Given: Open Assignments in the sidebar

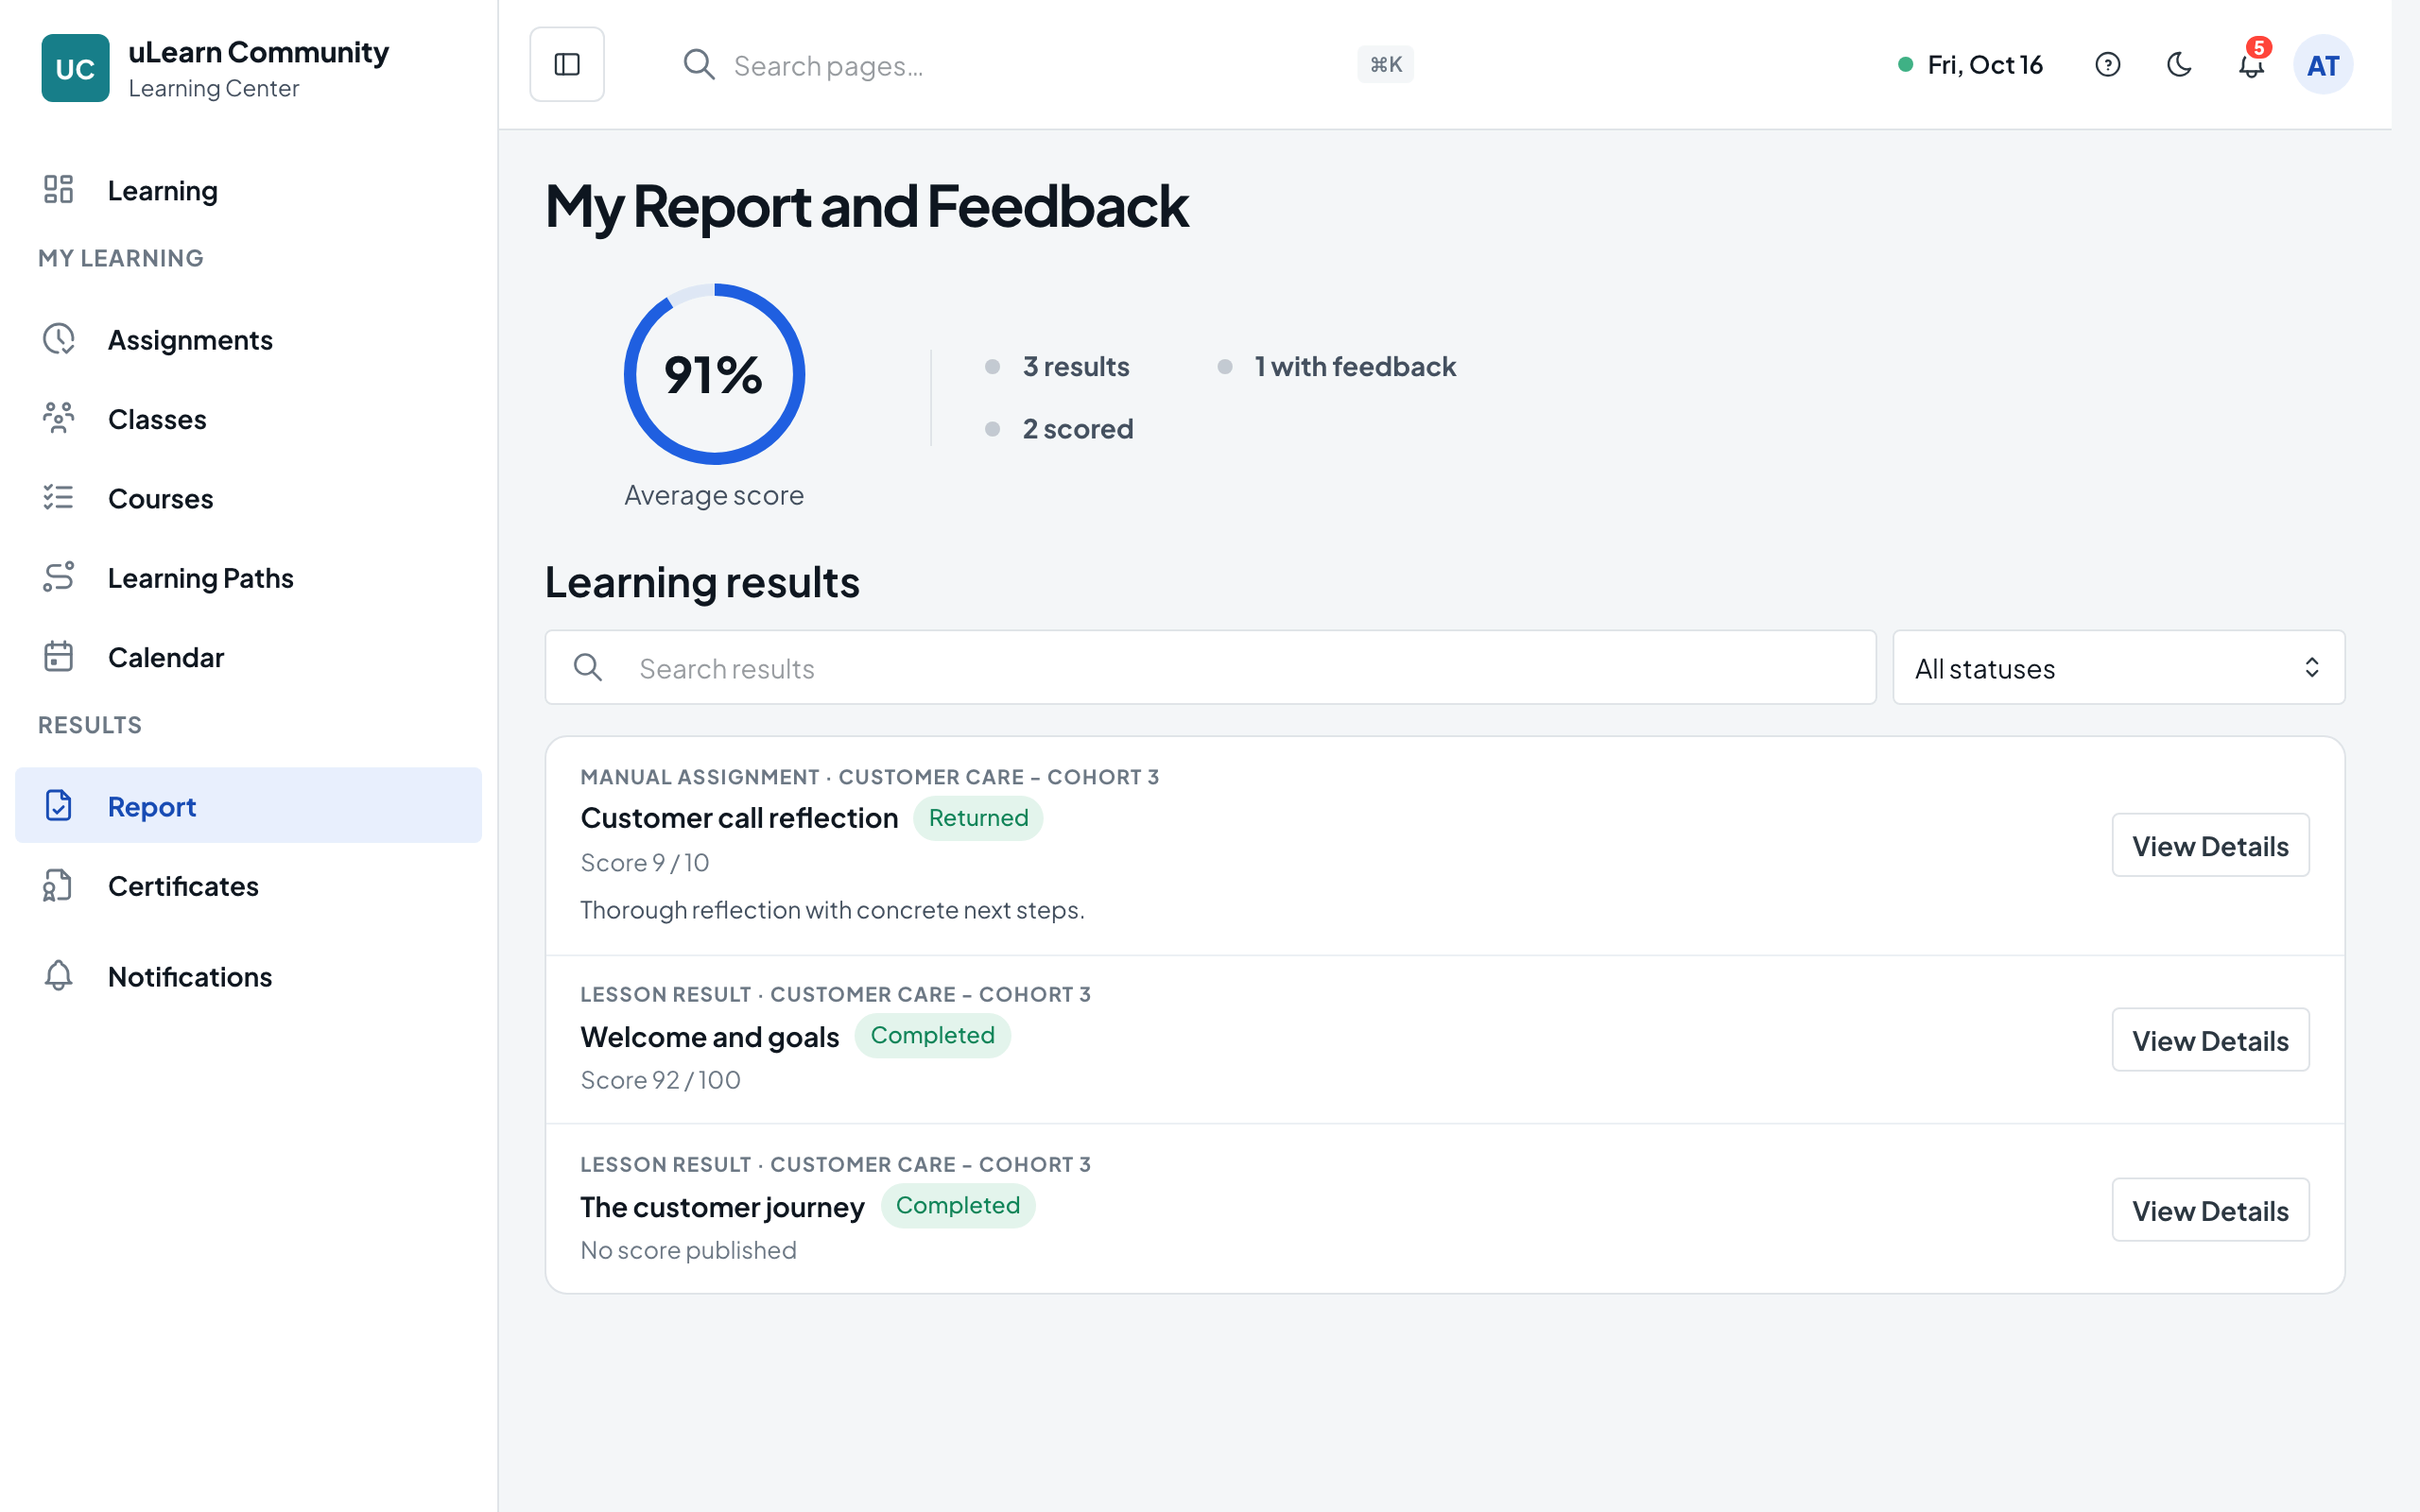Looking at the screenshot, I should [248, 339].
